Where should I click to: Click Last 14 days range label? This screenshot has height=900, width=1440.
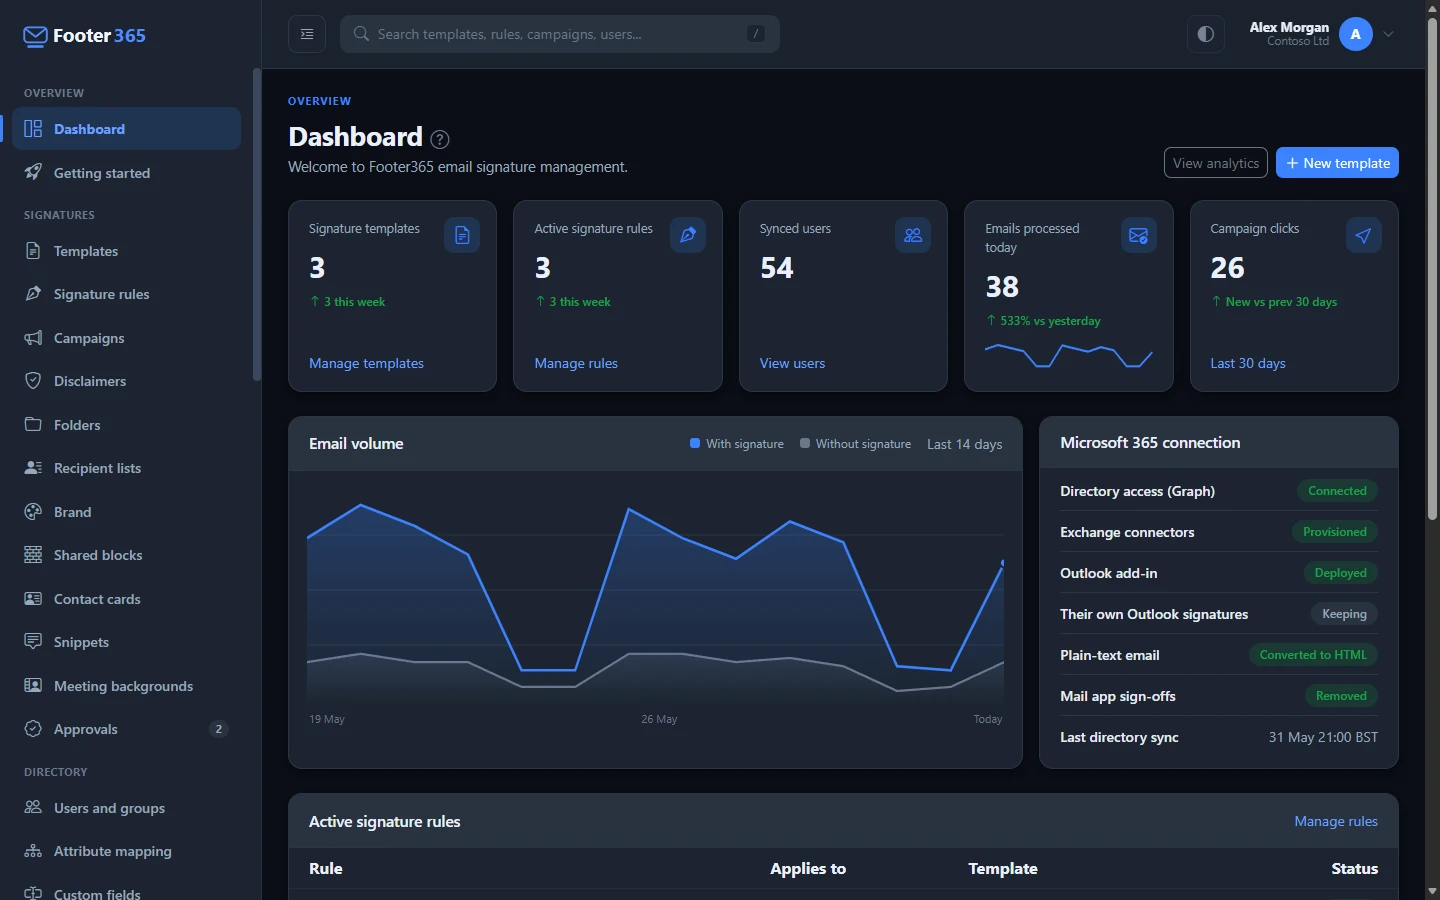point(964,444)
